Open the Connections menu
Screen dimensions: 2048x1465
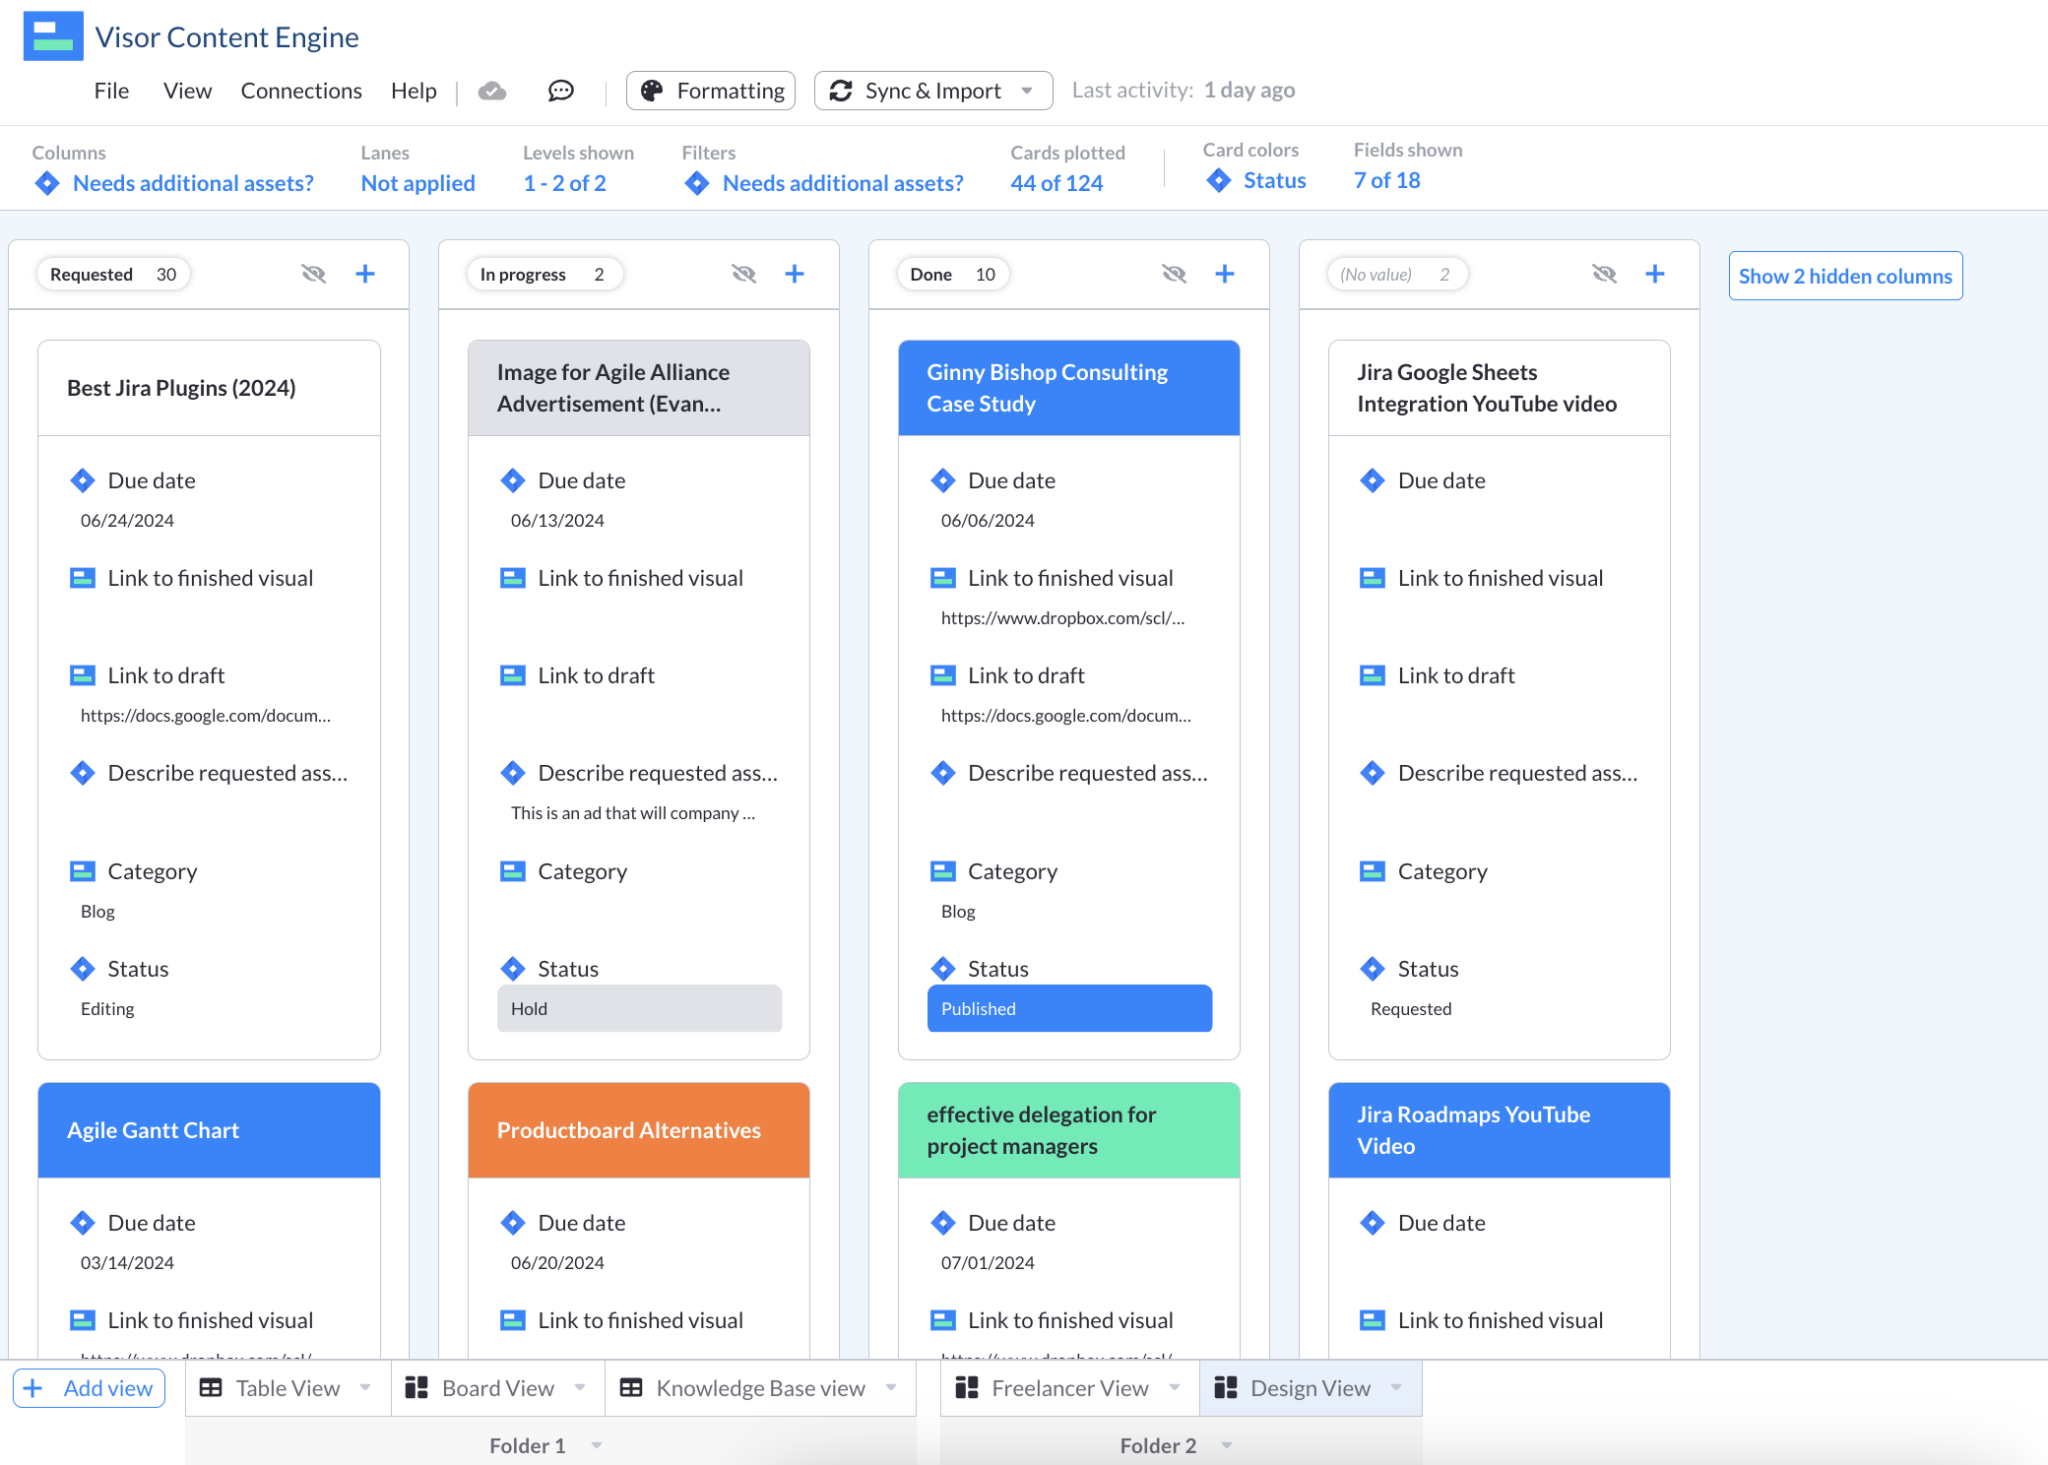click(300, 90)
